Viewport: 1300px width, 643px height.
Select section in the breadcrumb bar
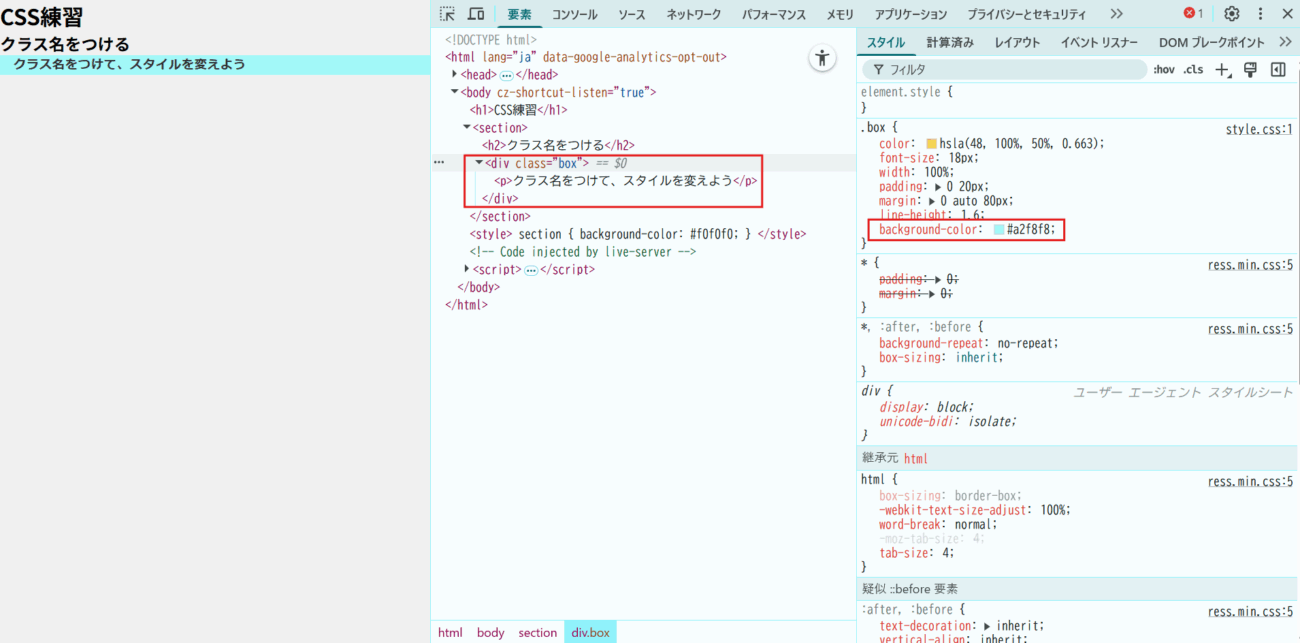[537, 633]
